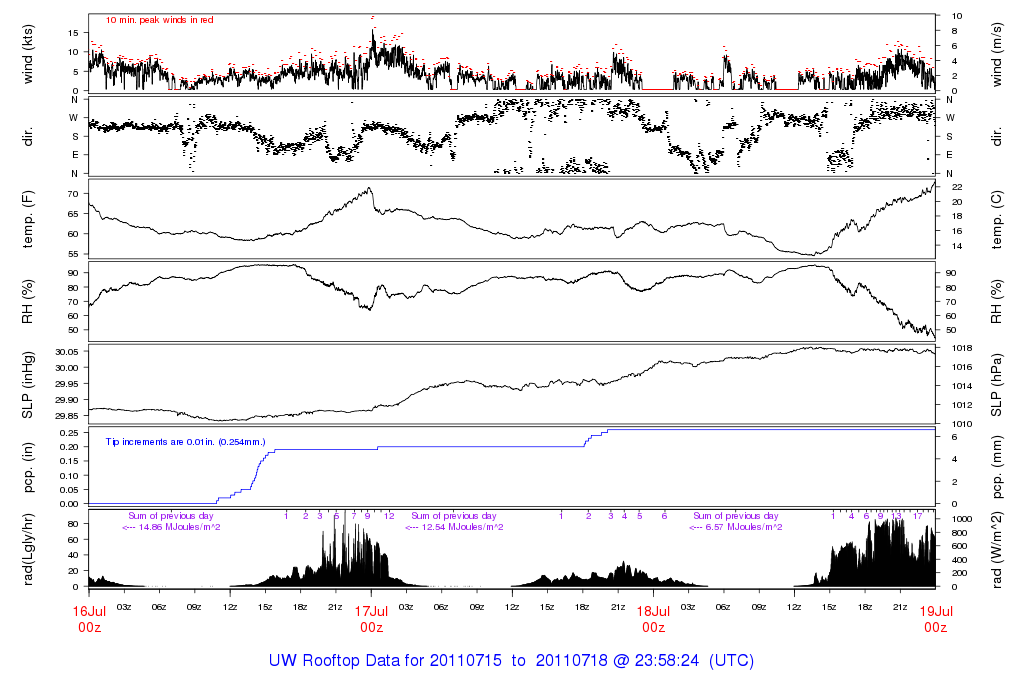The image size is (1024, 700).
Task: Click the '12.54 MJoules/m^2' radiation sum
Action: click(462, 527)
